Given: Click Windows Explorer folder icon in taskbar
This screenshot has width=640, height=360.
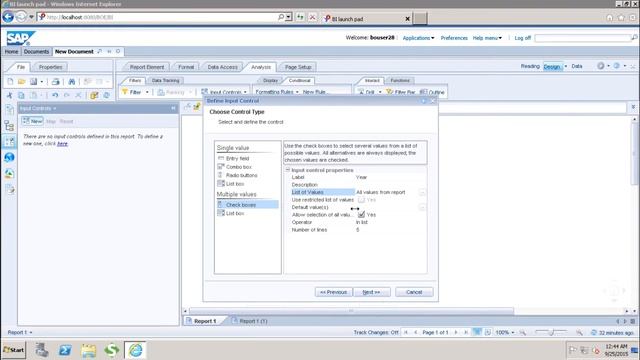Looking at the screenshot, I should point(88,350).
